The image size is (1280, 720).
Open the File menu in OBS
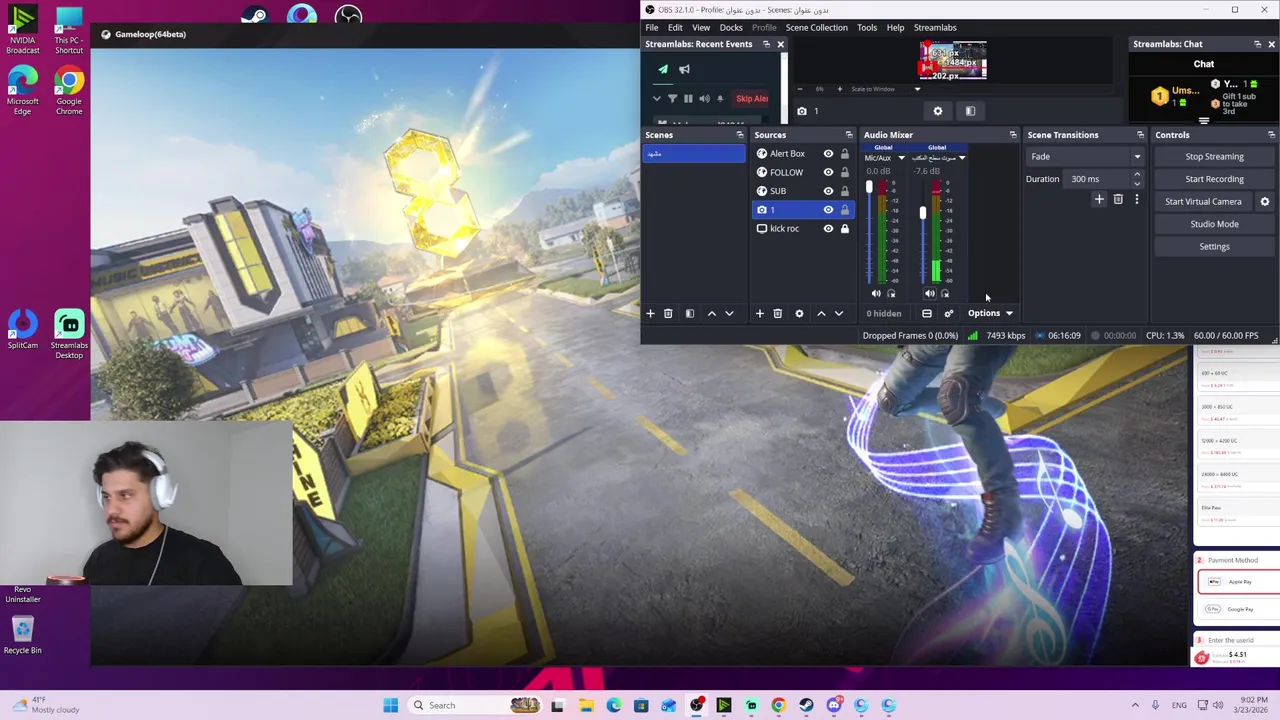652,28
